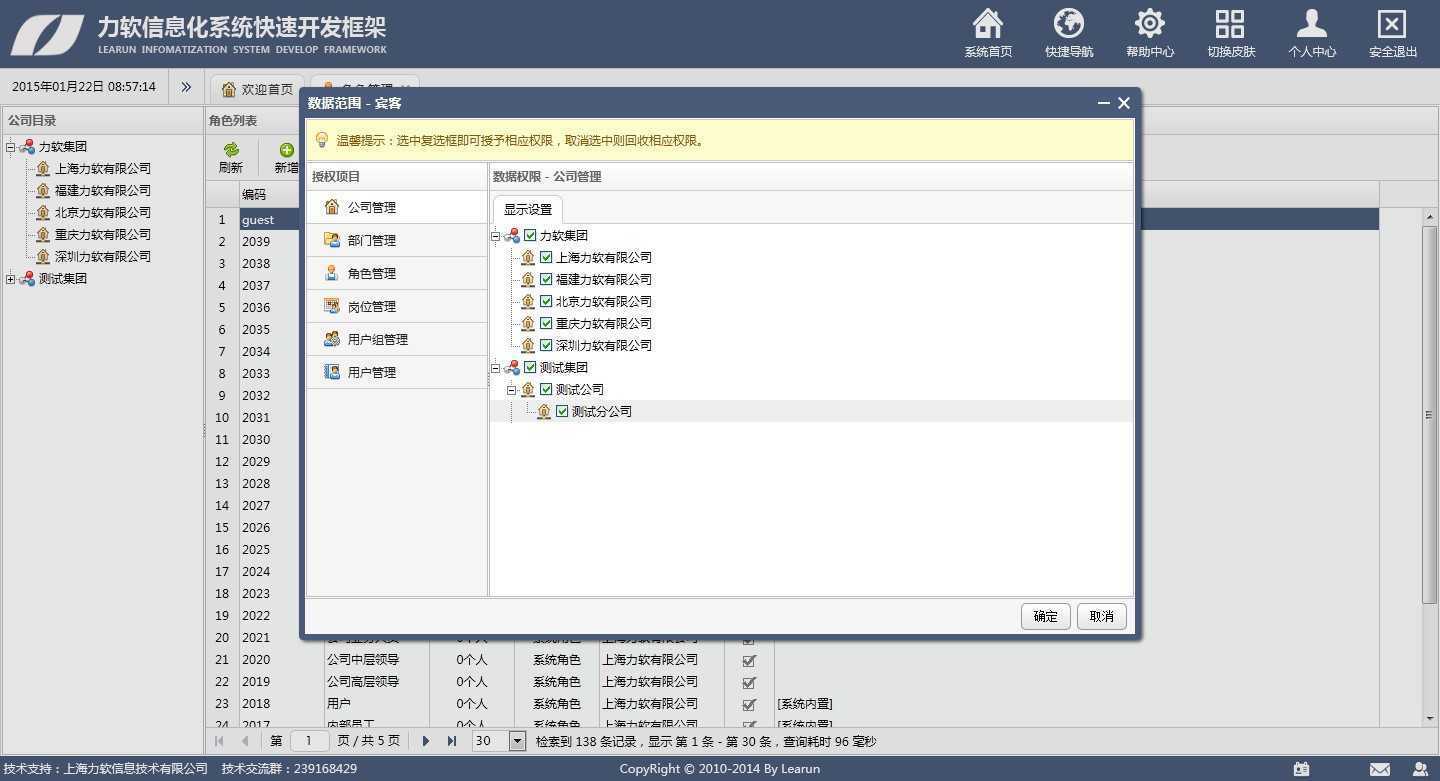Uncheck 力软集团 checkbox in dialog tree
The height and width of the screenshot is (781, 1440).
pos(530,235)
